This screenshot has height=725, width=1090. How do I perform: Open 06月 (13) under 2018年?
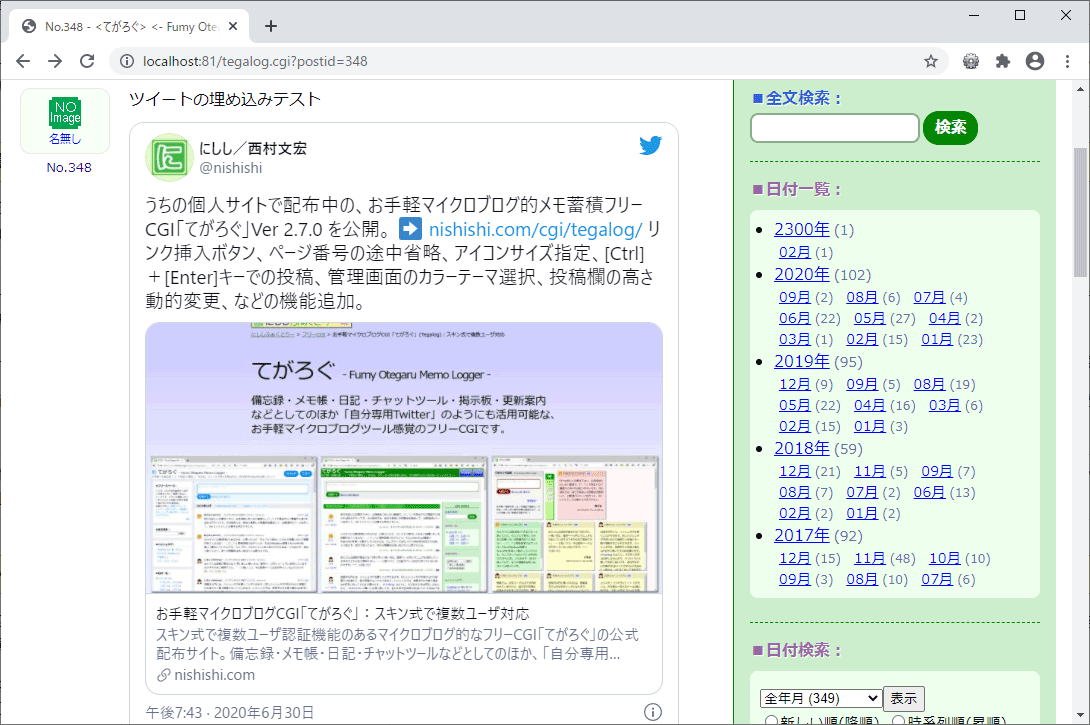[929, 492]
